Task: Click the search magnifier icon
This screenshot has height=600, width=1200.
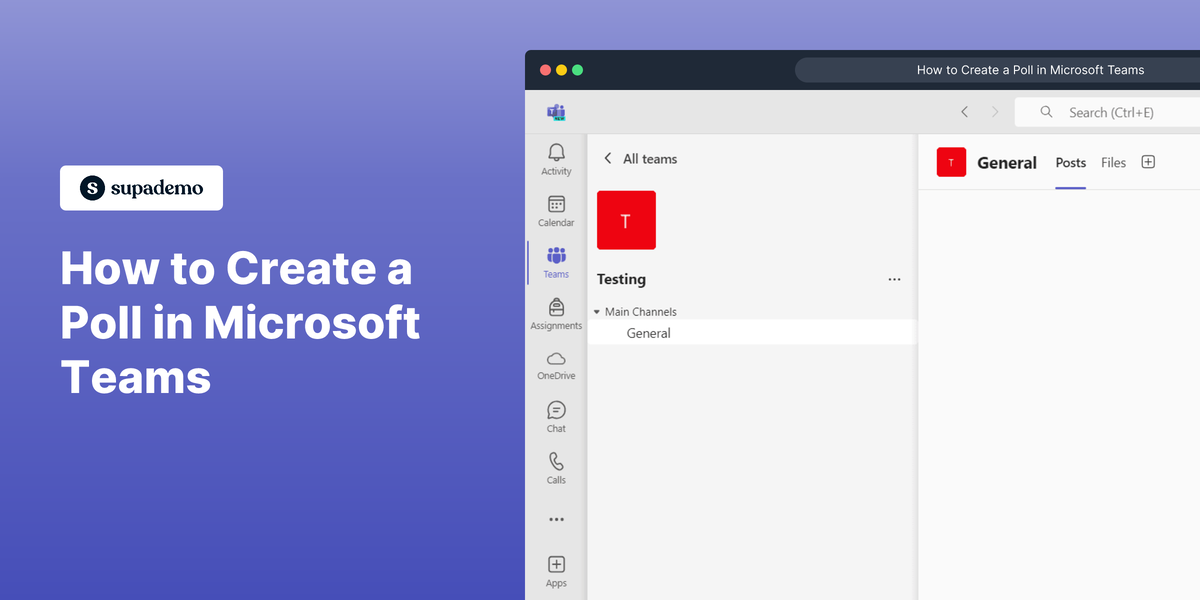Action: tap(1046, 112)
